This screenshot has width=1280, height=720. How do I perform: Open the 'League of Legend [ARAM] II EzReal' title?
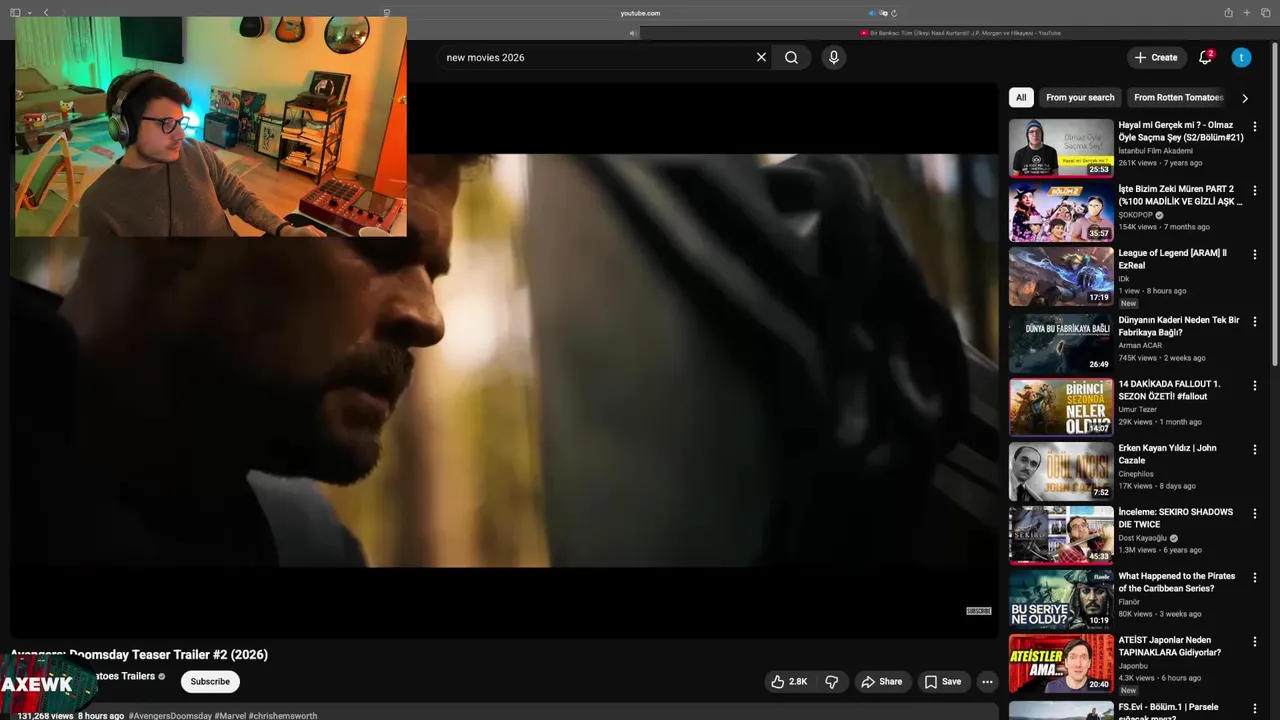(x=1172, y=259)
